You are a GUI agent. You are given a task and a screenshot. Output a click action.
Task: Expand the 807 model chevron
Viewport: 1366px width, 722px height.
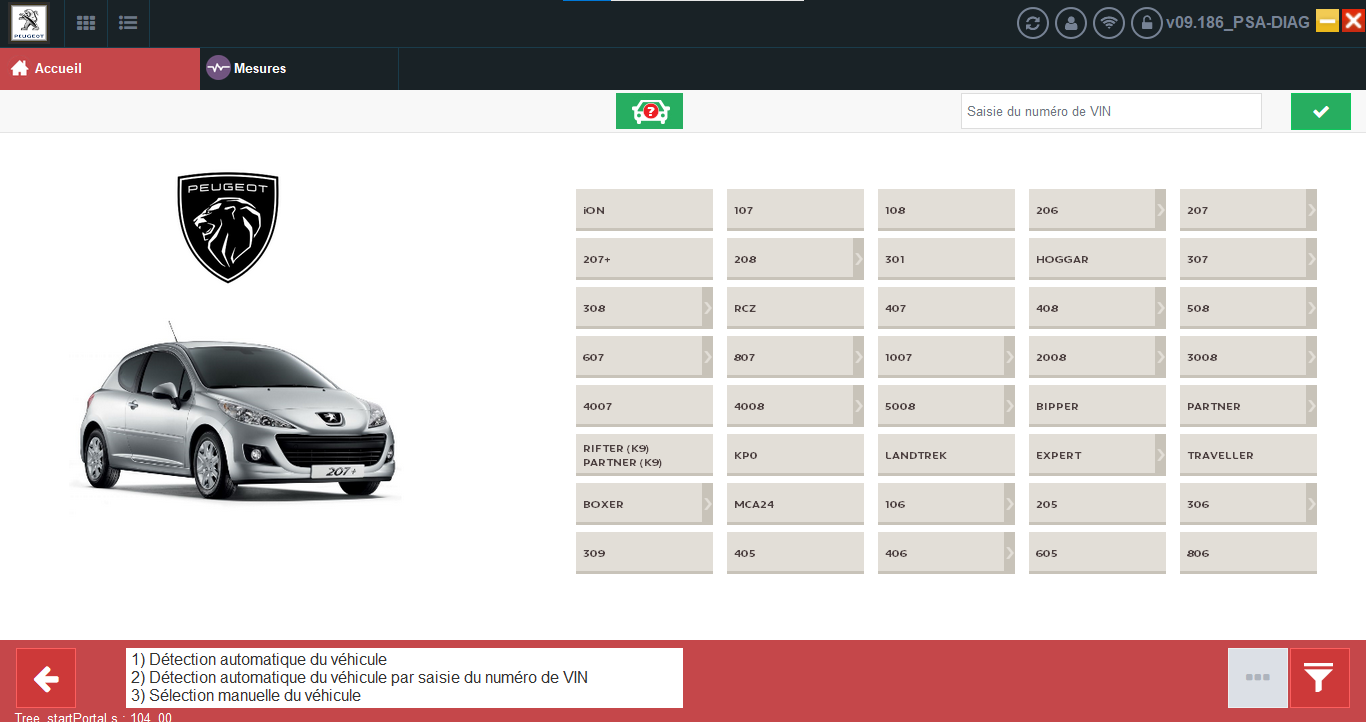coord(858,357)
